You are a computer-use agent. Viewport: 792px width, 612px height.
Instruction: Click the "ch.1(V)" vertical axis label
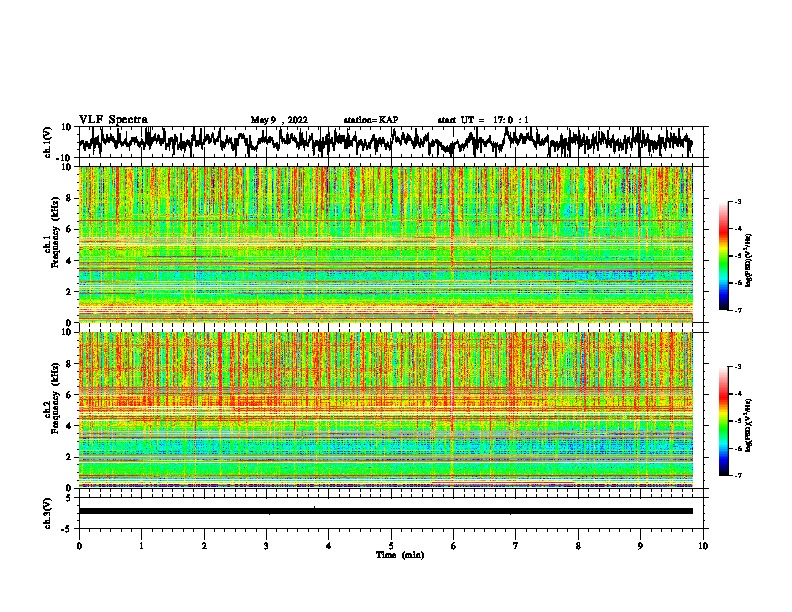(48, 142)
